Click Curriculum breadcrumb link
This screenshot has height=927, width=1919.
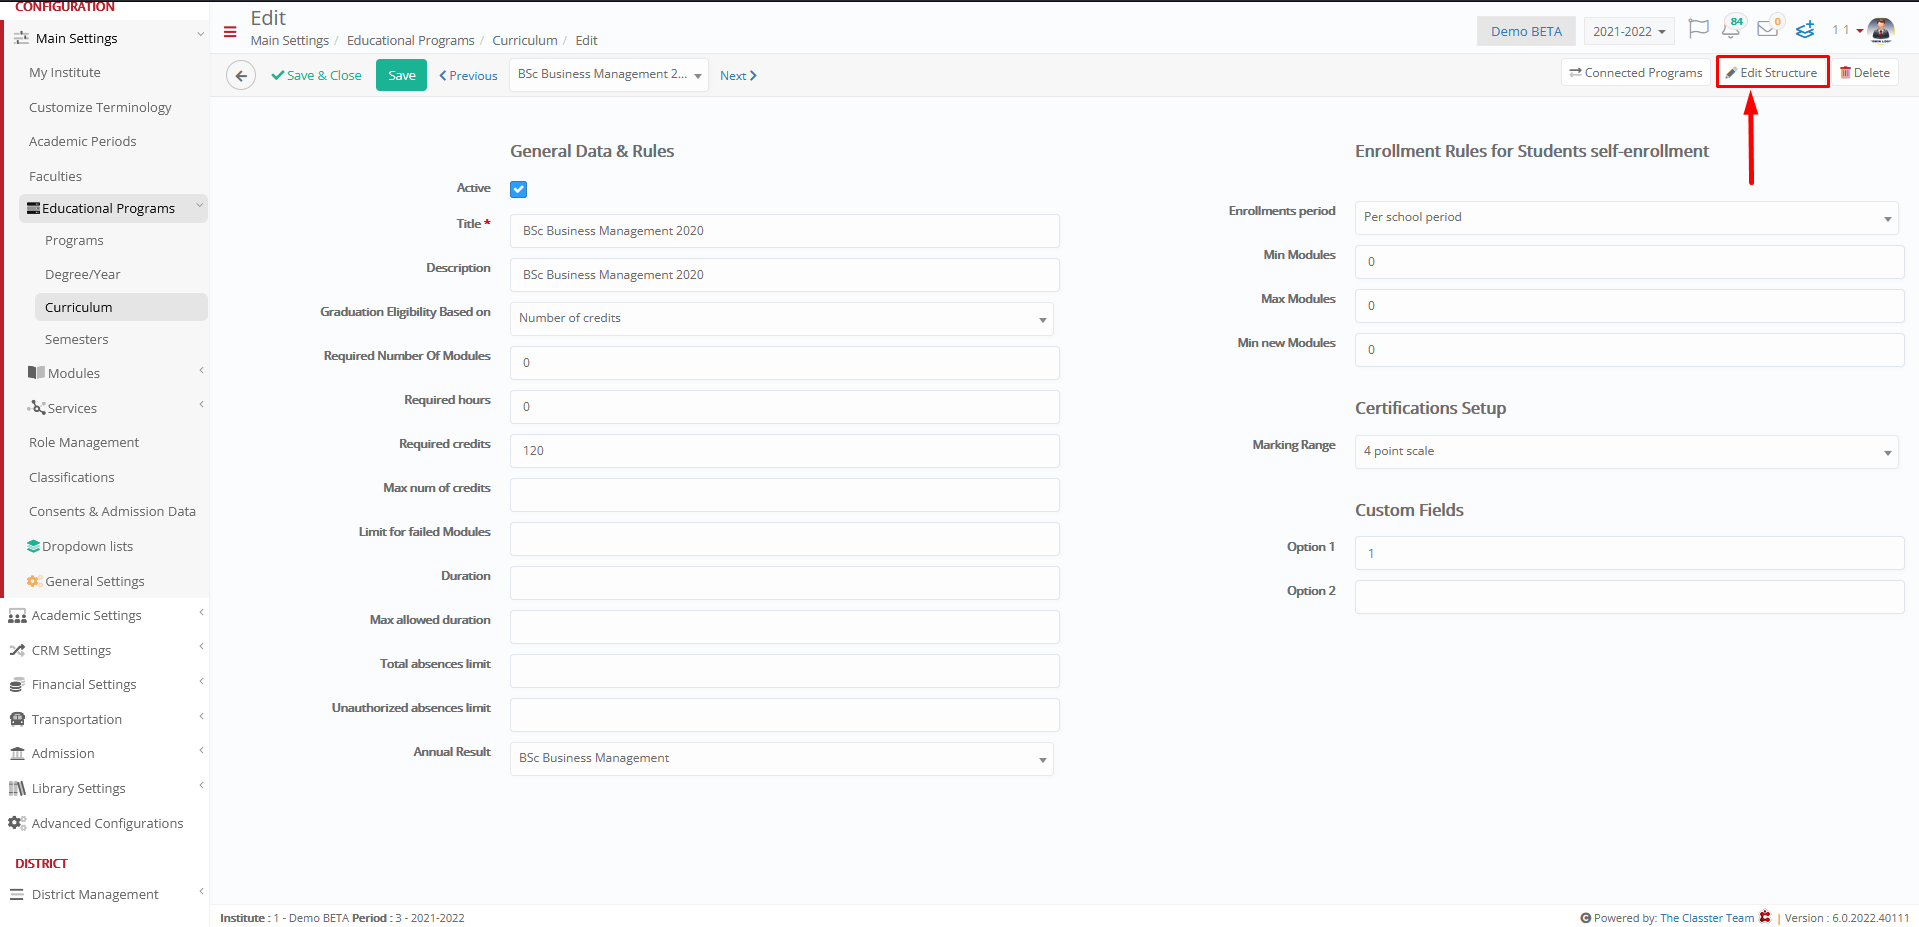pyautogui.click(x=525, y=41)
